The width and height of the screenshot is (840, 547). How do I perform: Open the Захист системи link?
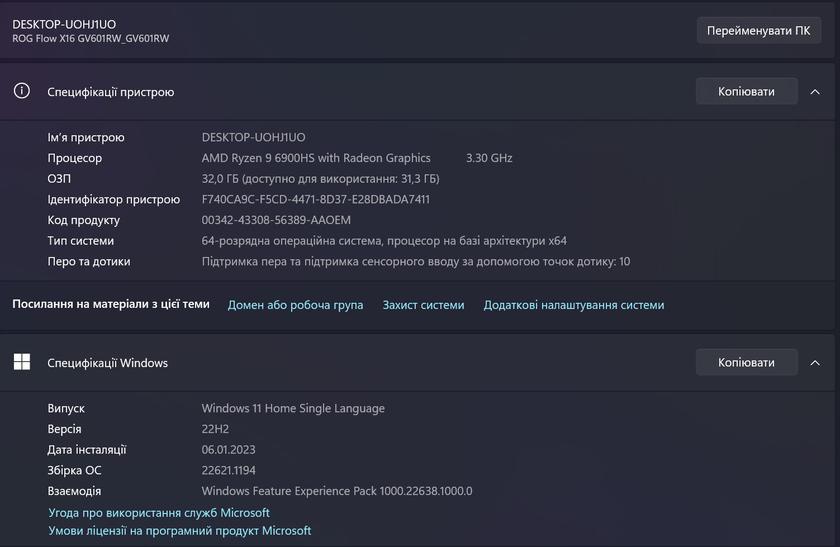tap(423, 305)
